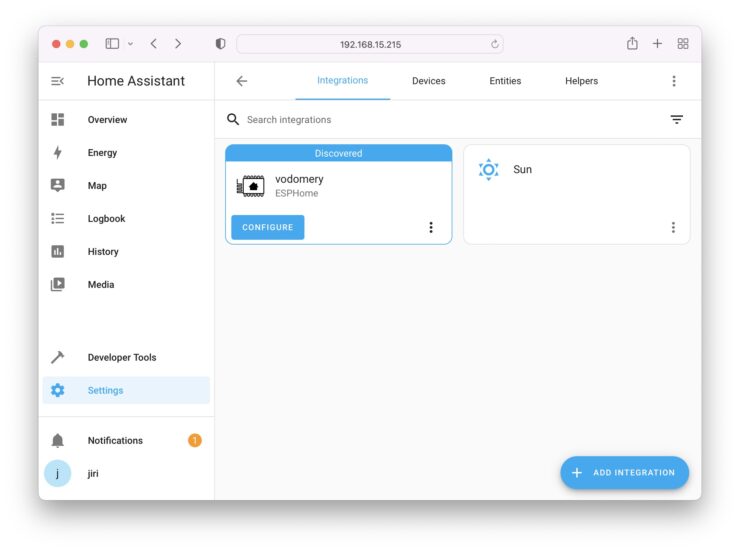Click the CONFIGURE button for vodomery

(268, 227)
